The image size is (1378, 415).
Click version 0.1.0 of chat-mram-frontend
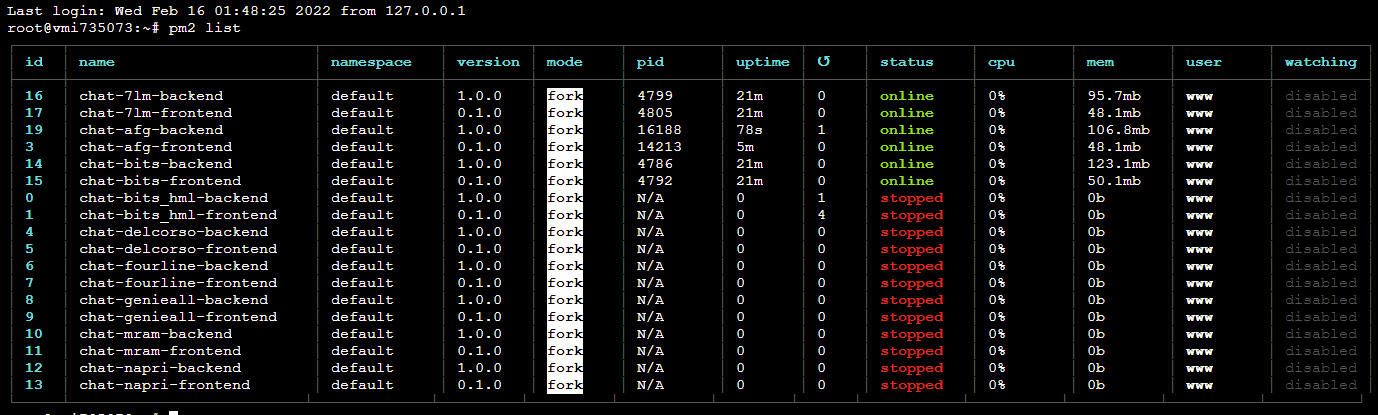tap(479, 351)
